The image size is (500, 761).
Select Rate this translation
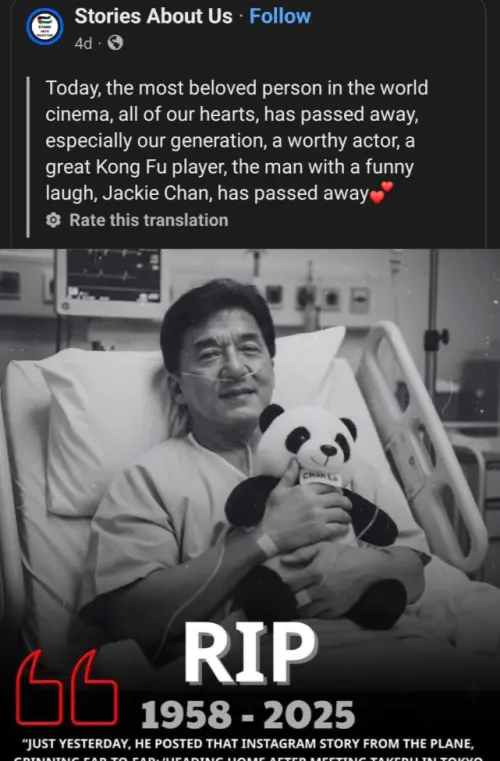point(149,220)
